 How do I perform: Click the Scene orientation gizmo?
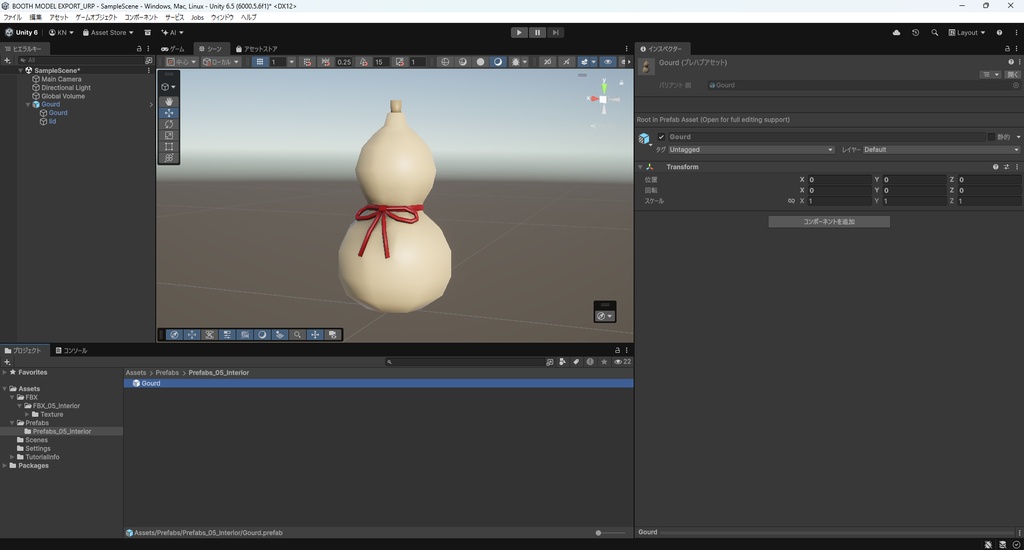[603, 99]
